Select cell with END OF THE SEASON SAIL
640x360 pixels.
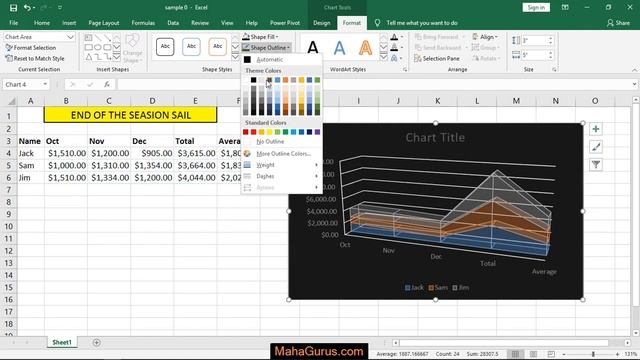tap(131, 115)
